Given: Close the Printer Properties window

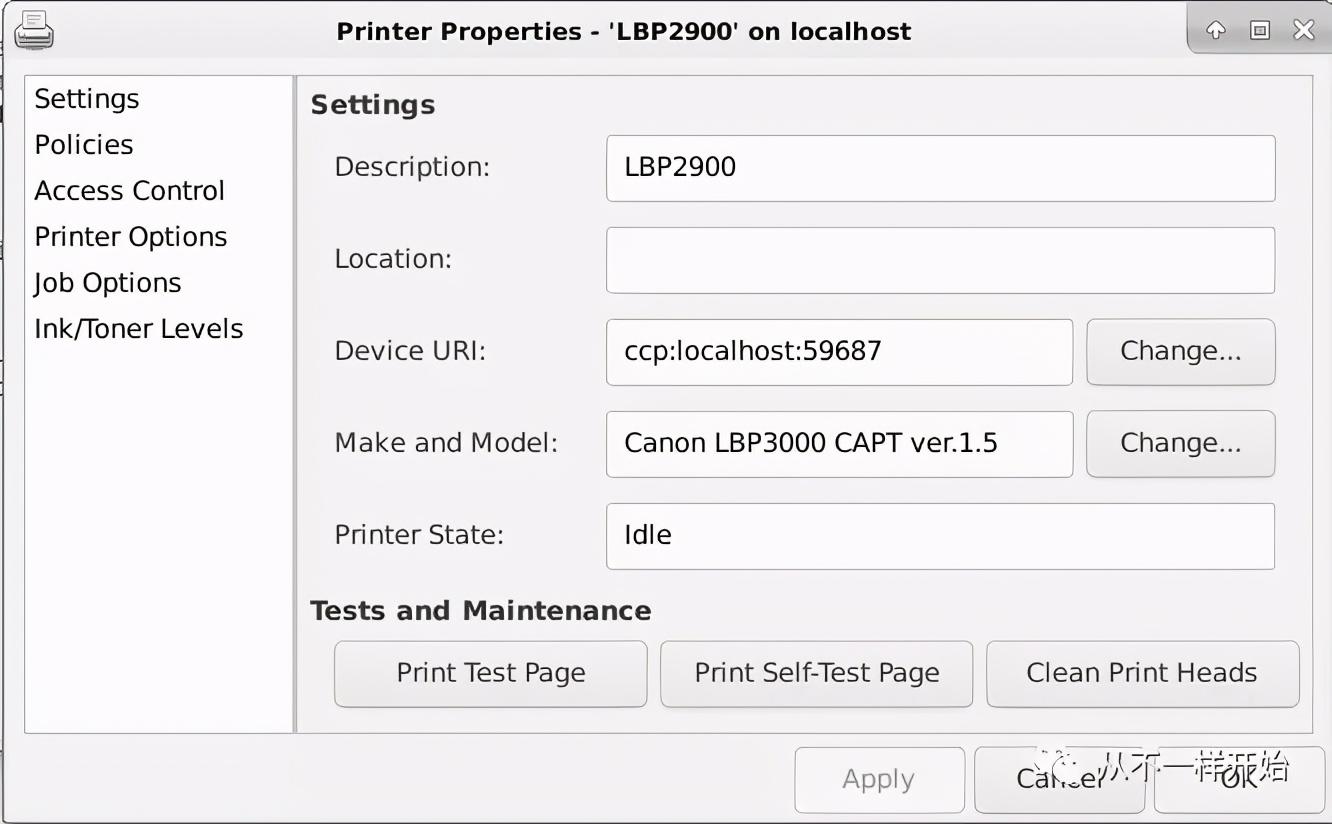Looking at the screenshot, I should pyautogui.click(x=1304, y=30).
